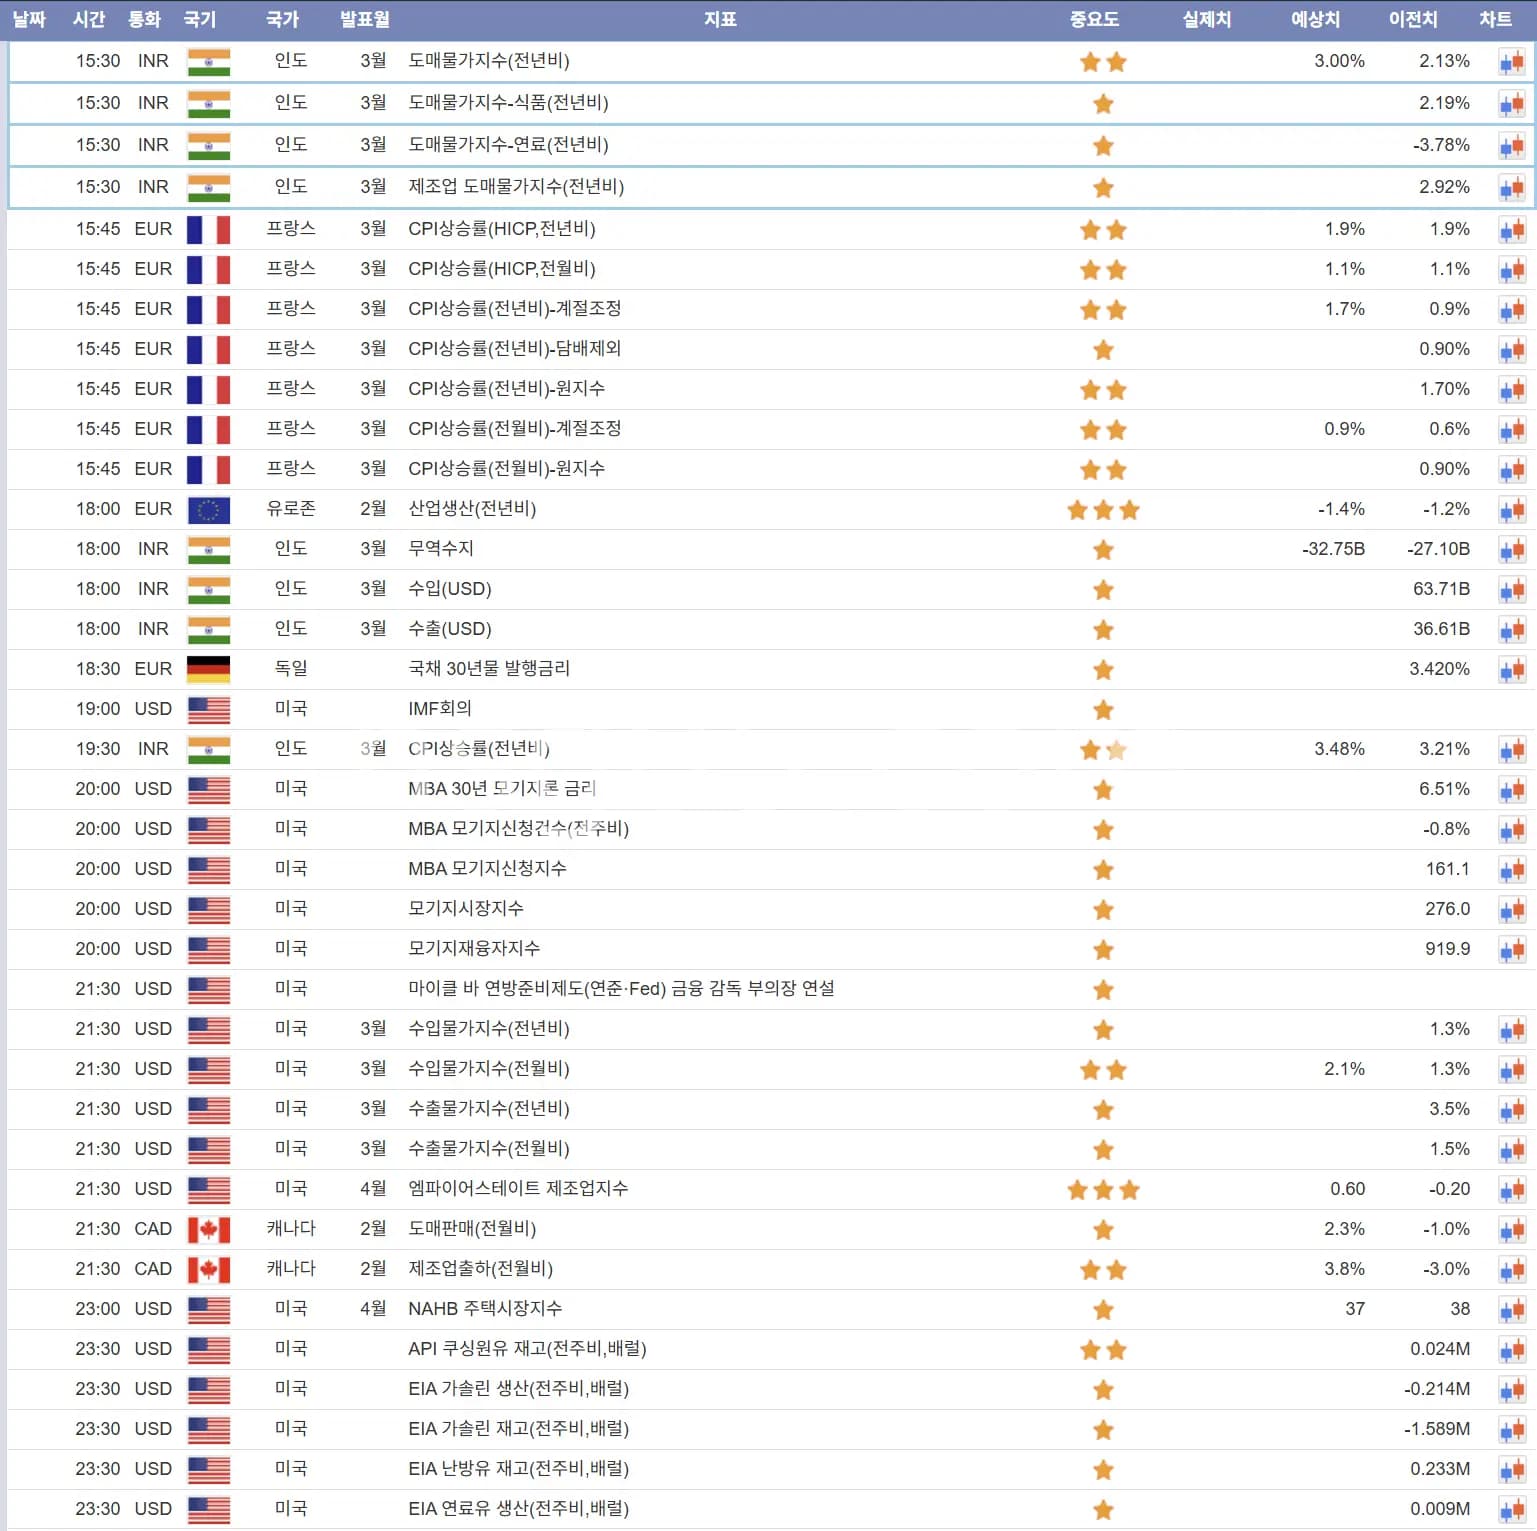1537x1531 pixels.
Task: Click chart icon for 모기지재융자지수 row
Action: point(1511,950)
